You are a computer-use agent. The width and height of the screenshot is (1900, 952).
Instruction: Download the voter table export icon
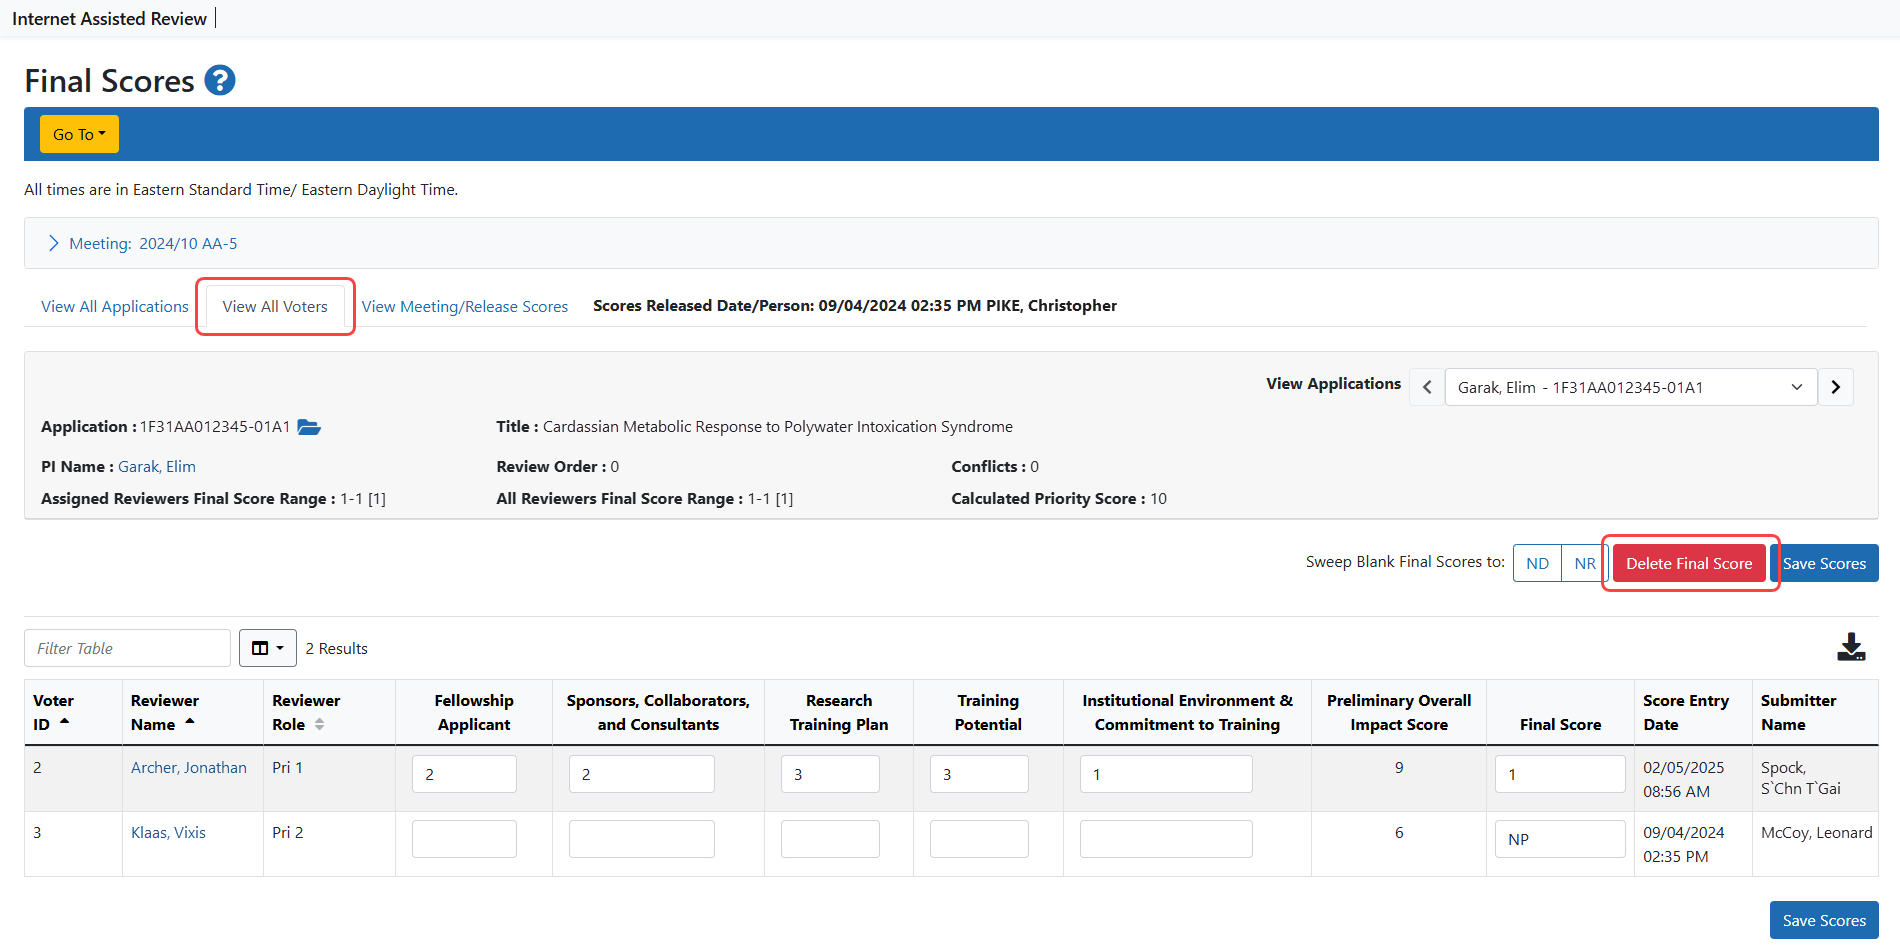1851,647
